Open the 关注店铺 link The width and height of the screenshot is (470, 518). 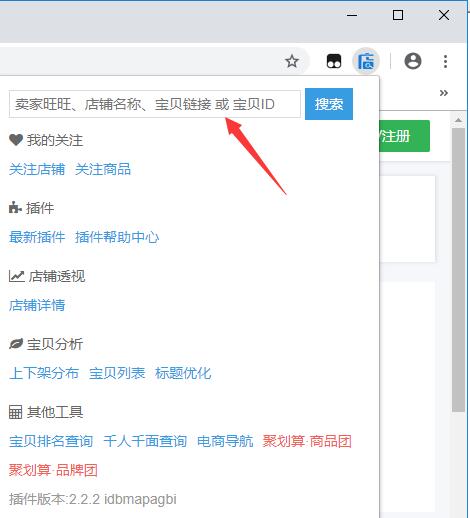coord(37,169)
